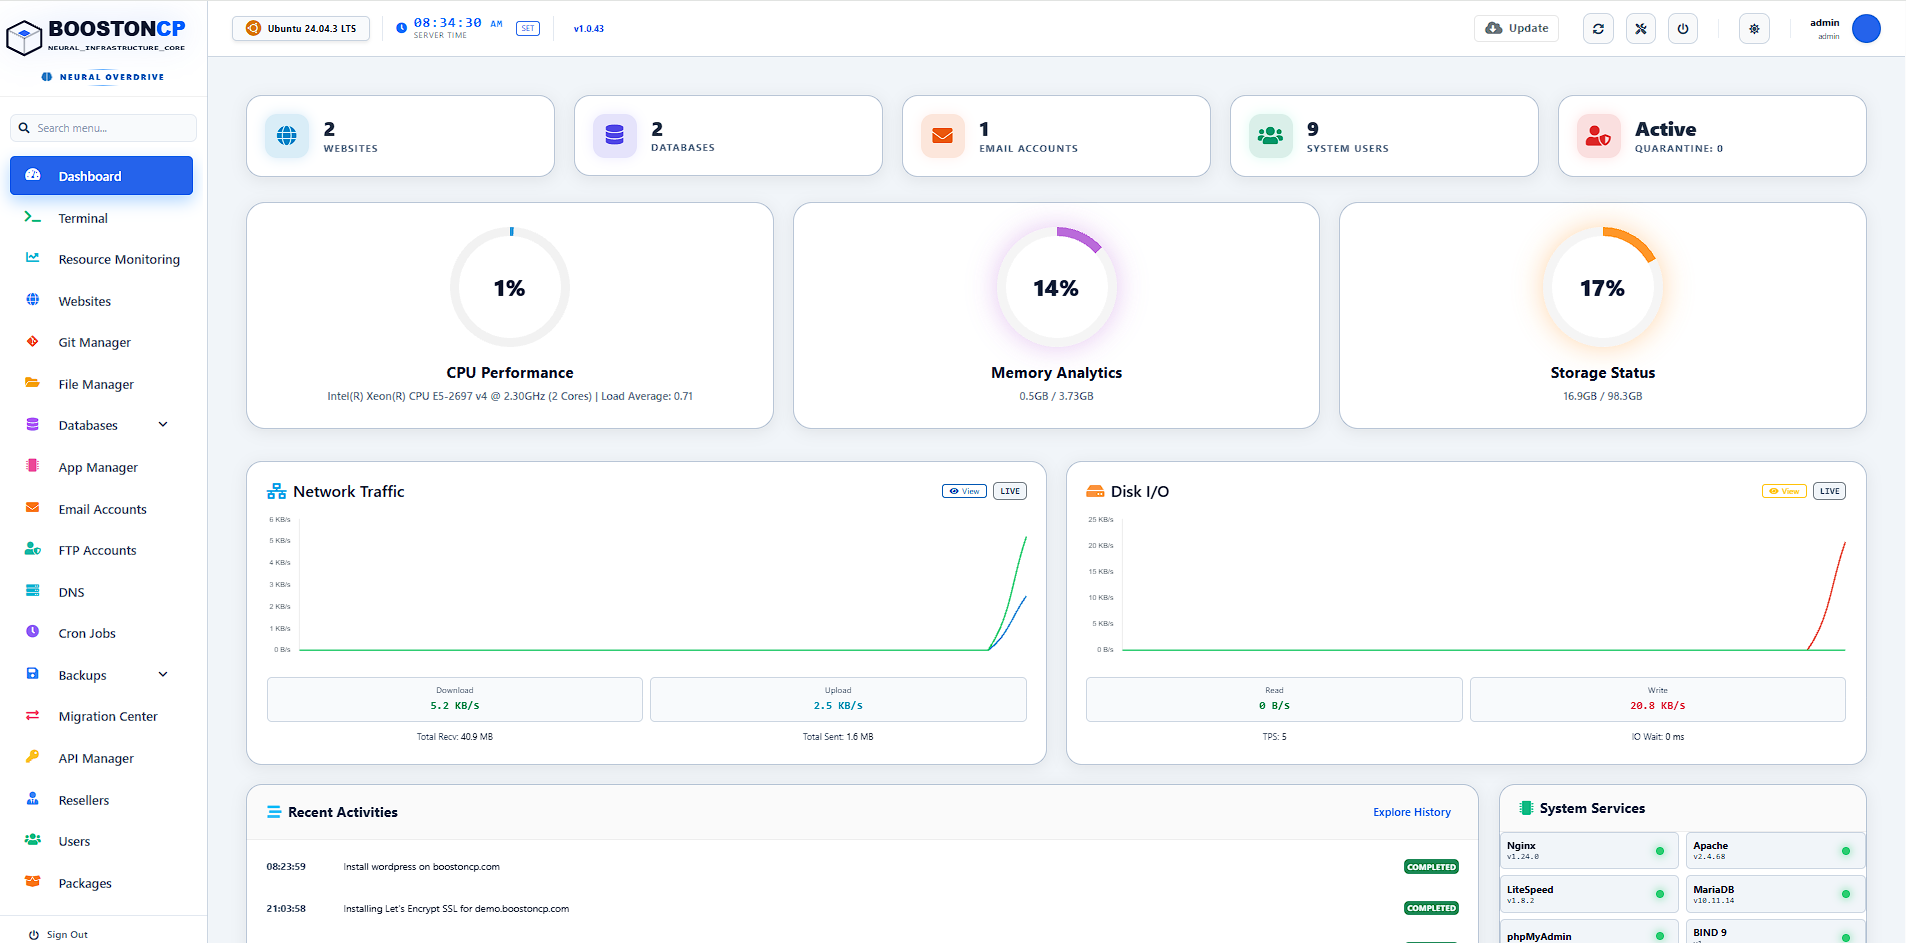Click the SET button next to server time
This screenshot has height=943, width=1906.
[x=528, y=29]
